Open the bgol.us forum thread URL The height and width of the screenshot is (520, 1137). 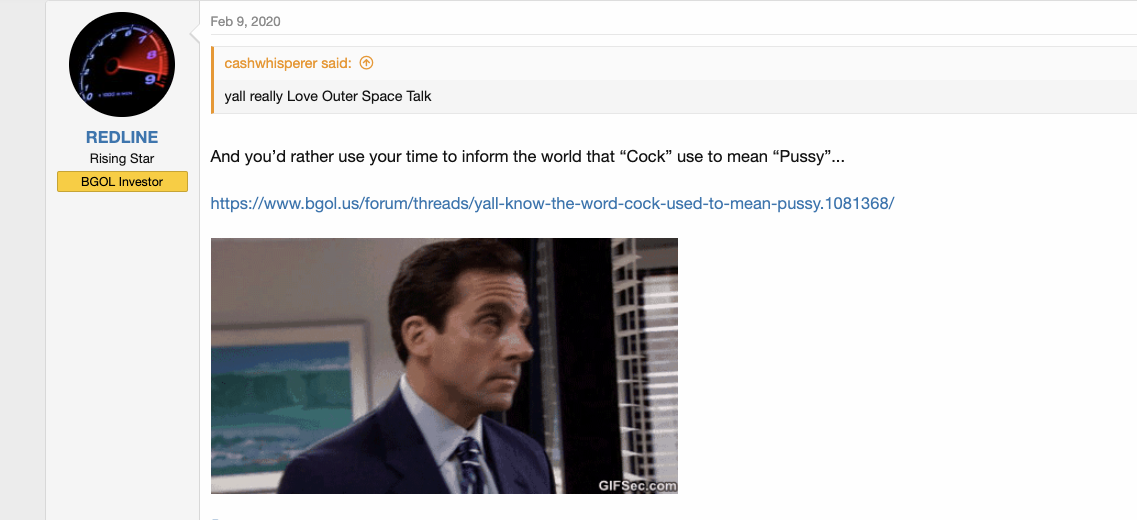[552, 204]
